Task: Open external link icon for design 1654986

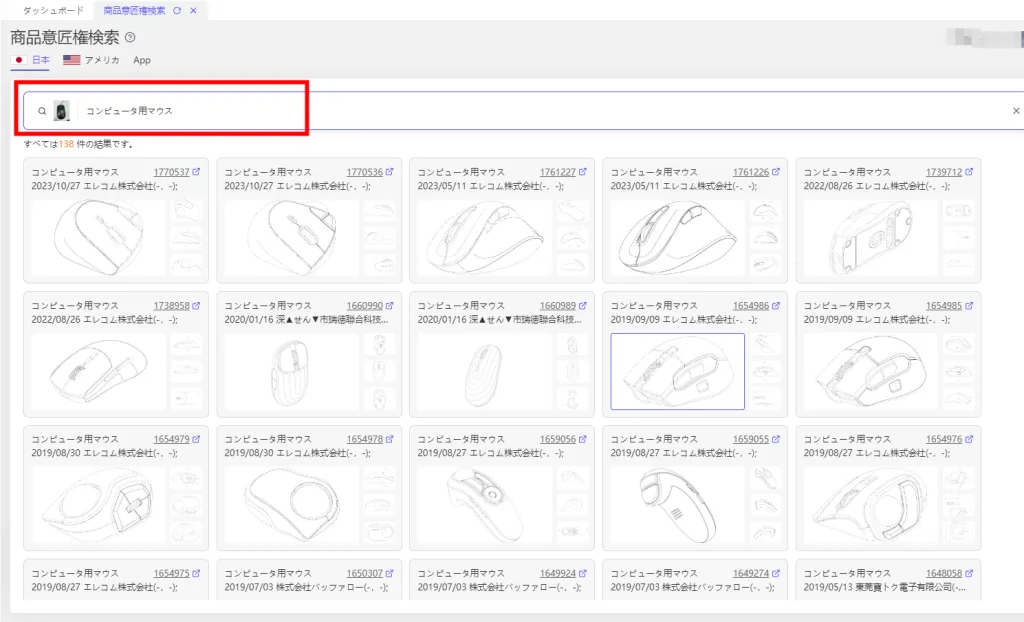Action: click(776, 305)
